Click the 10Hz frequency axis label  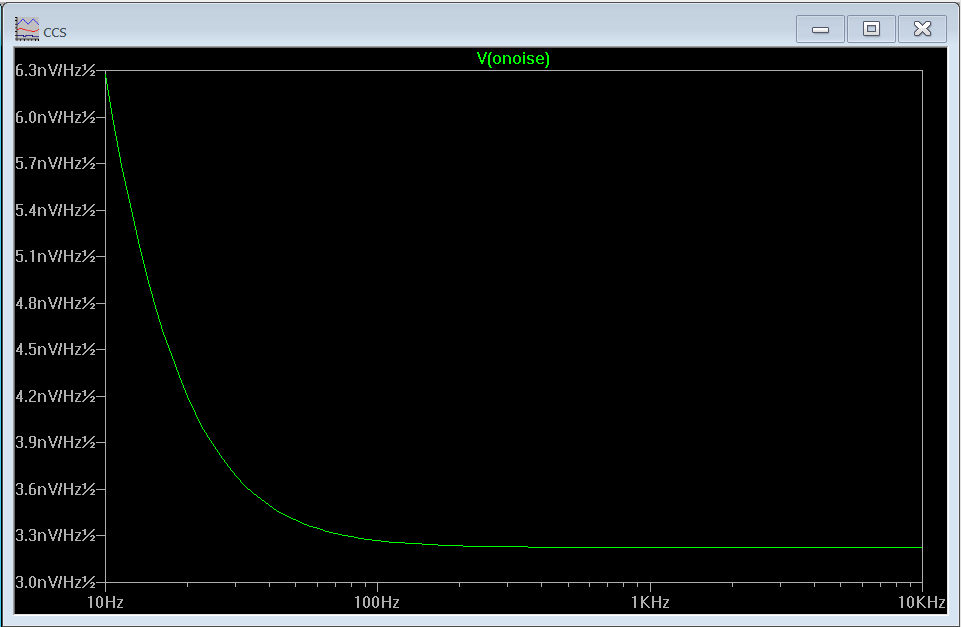tap(106, 602)
